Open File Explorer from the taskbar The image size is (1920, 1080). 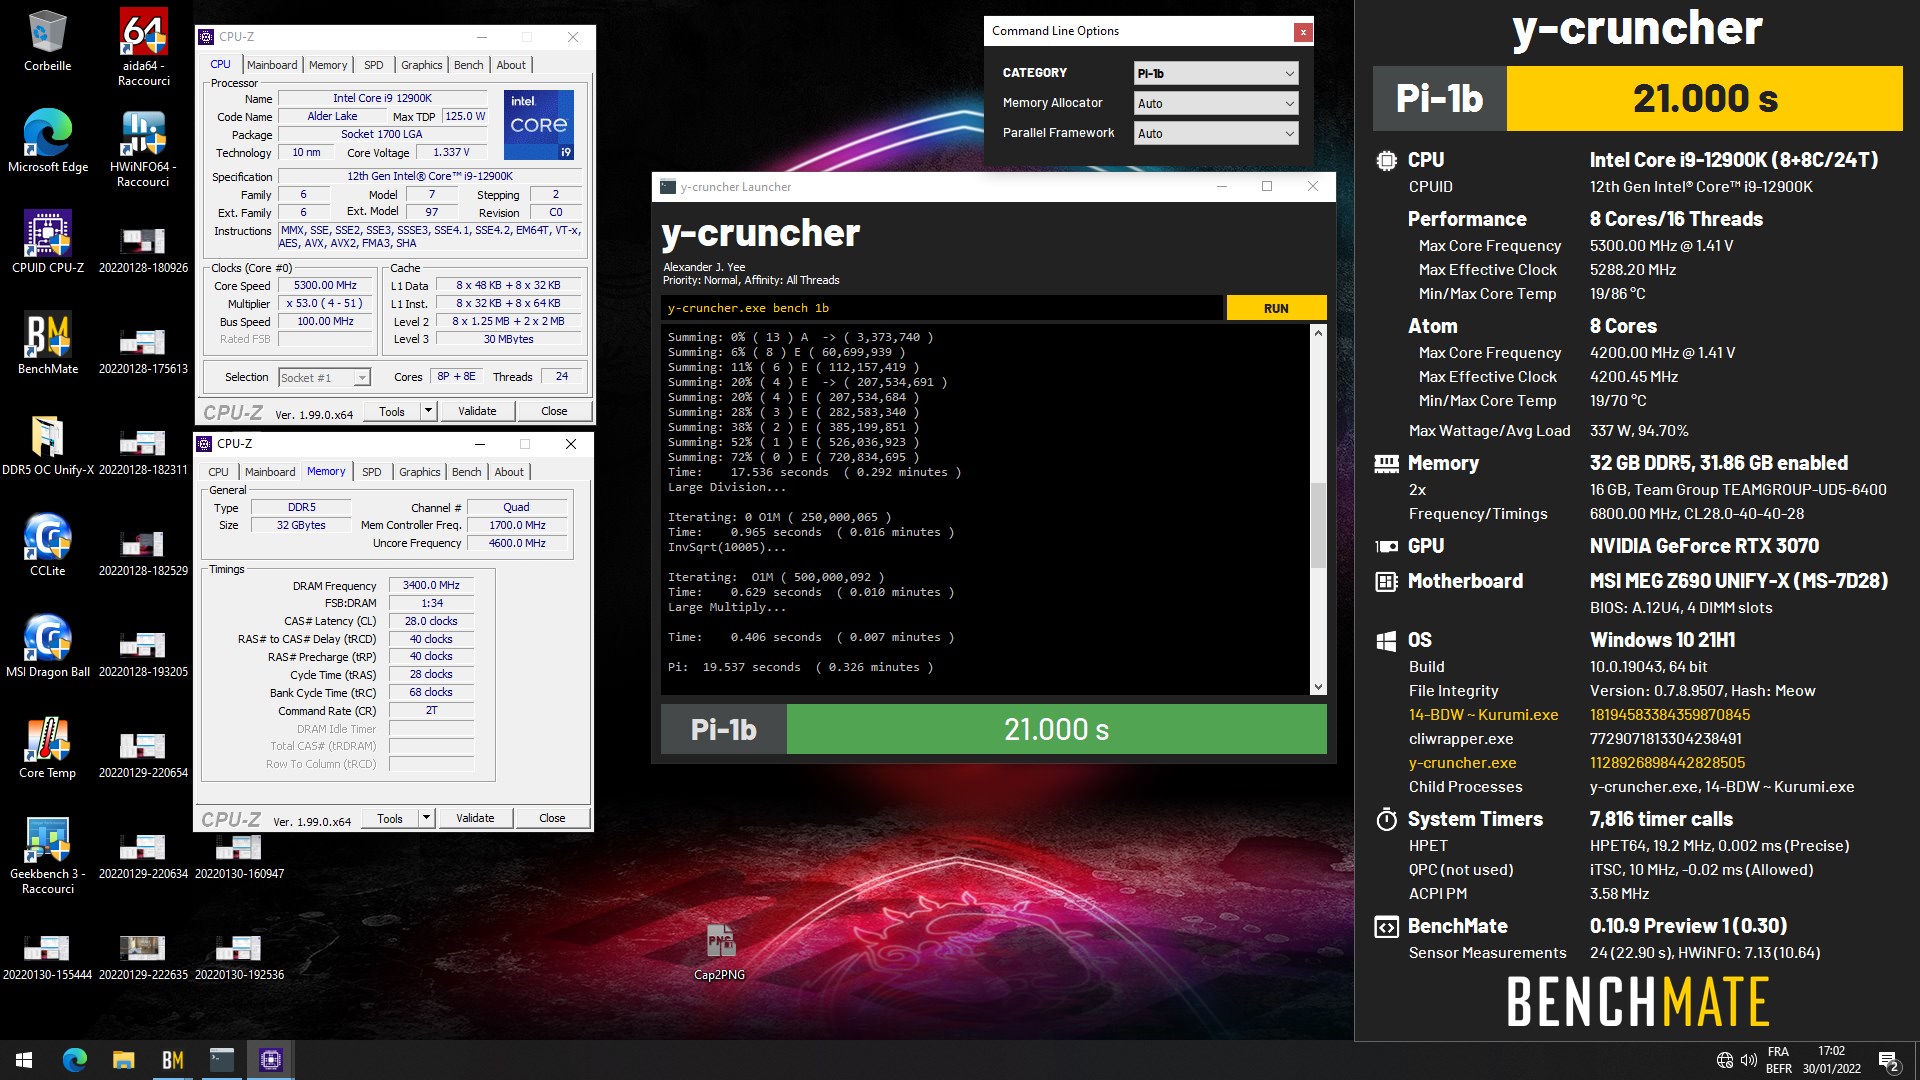click(x=123, y=1060)
